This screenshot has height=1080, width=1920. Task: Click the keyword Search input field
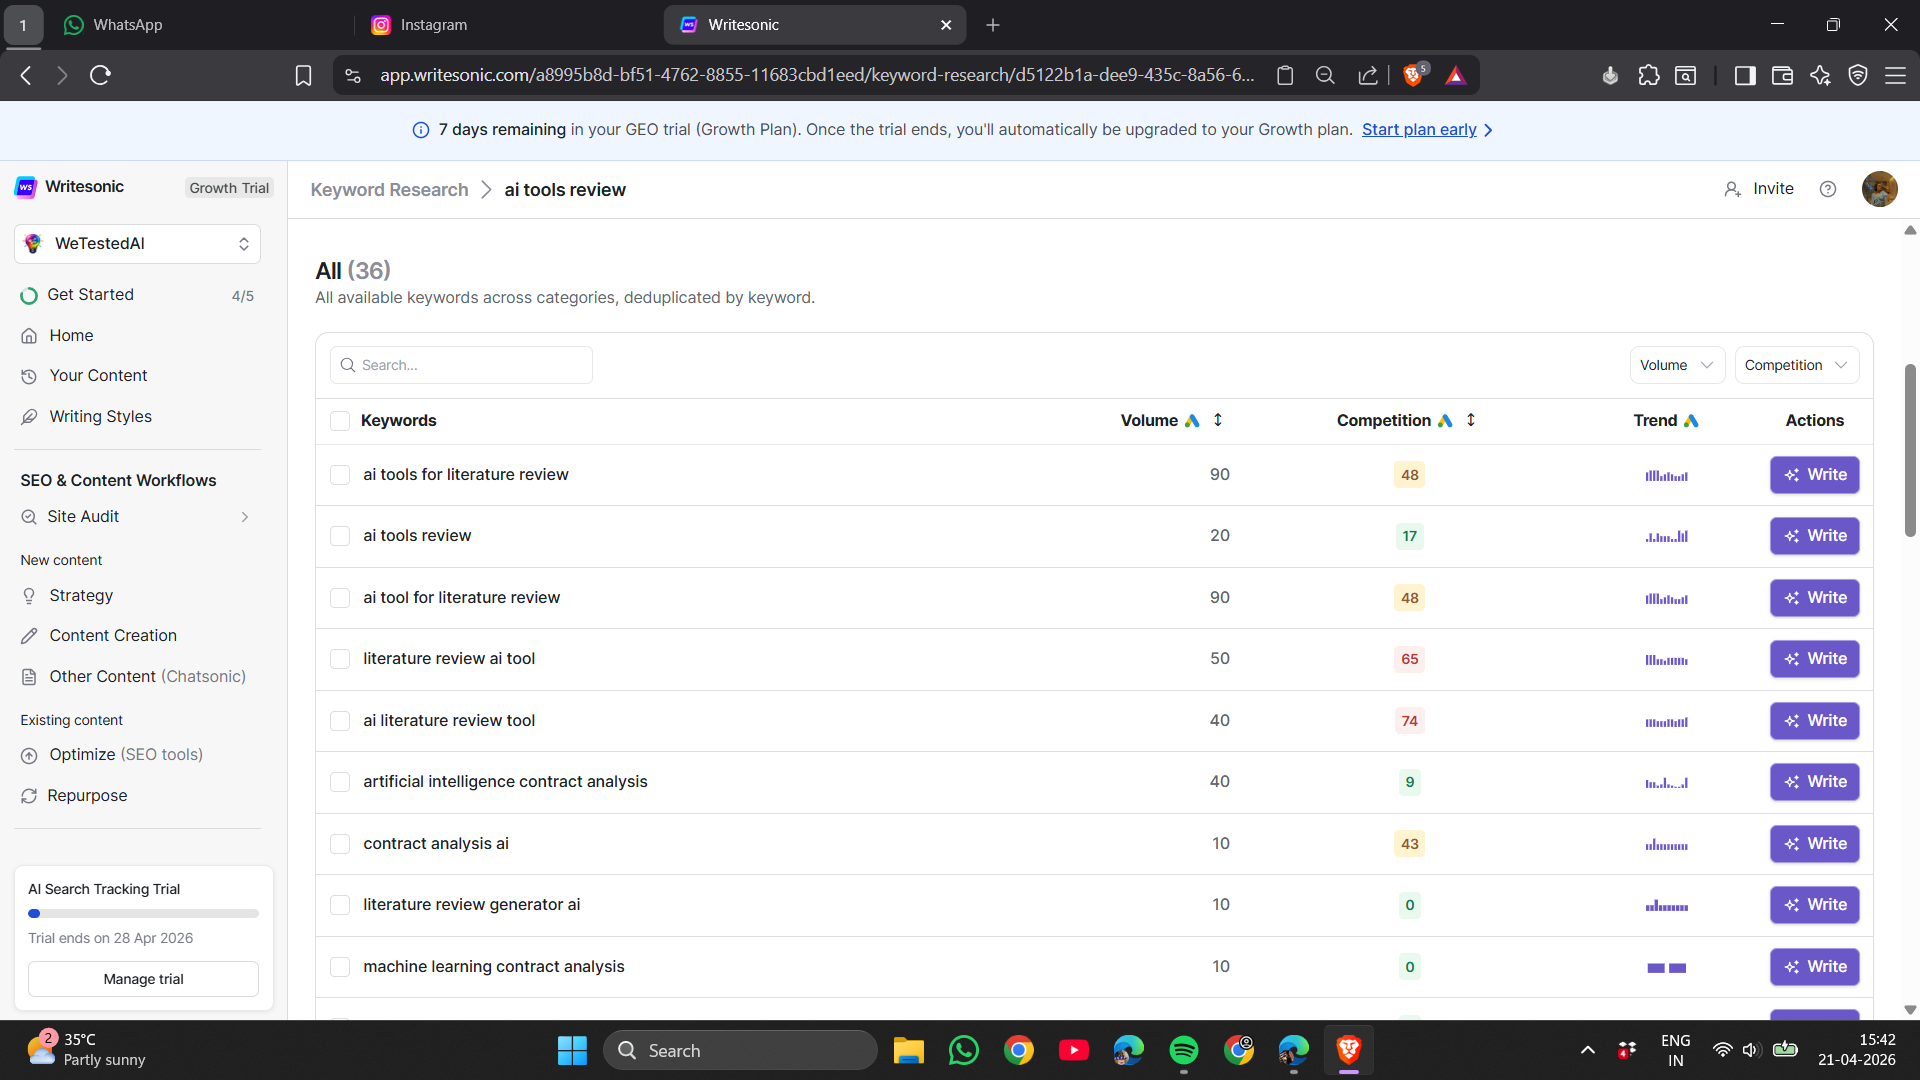461,365
